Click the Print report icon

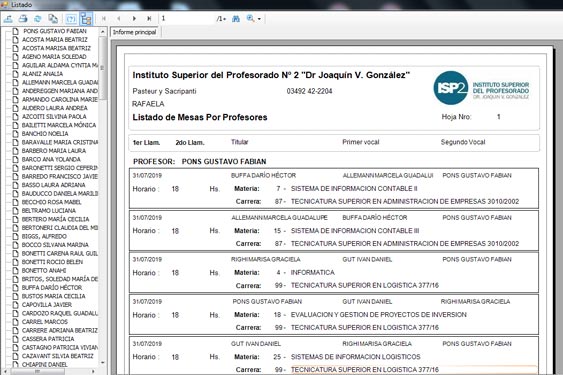click(23, 18)
